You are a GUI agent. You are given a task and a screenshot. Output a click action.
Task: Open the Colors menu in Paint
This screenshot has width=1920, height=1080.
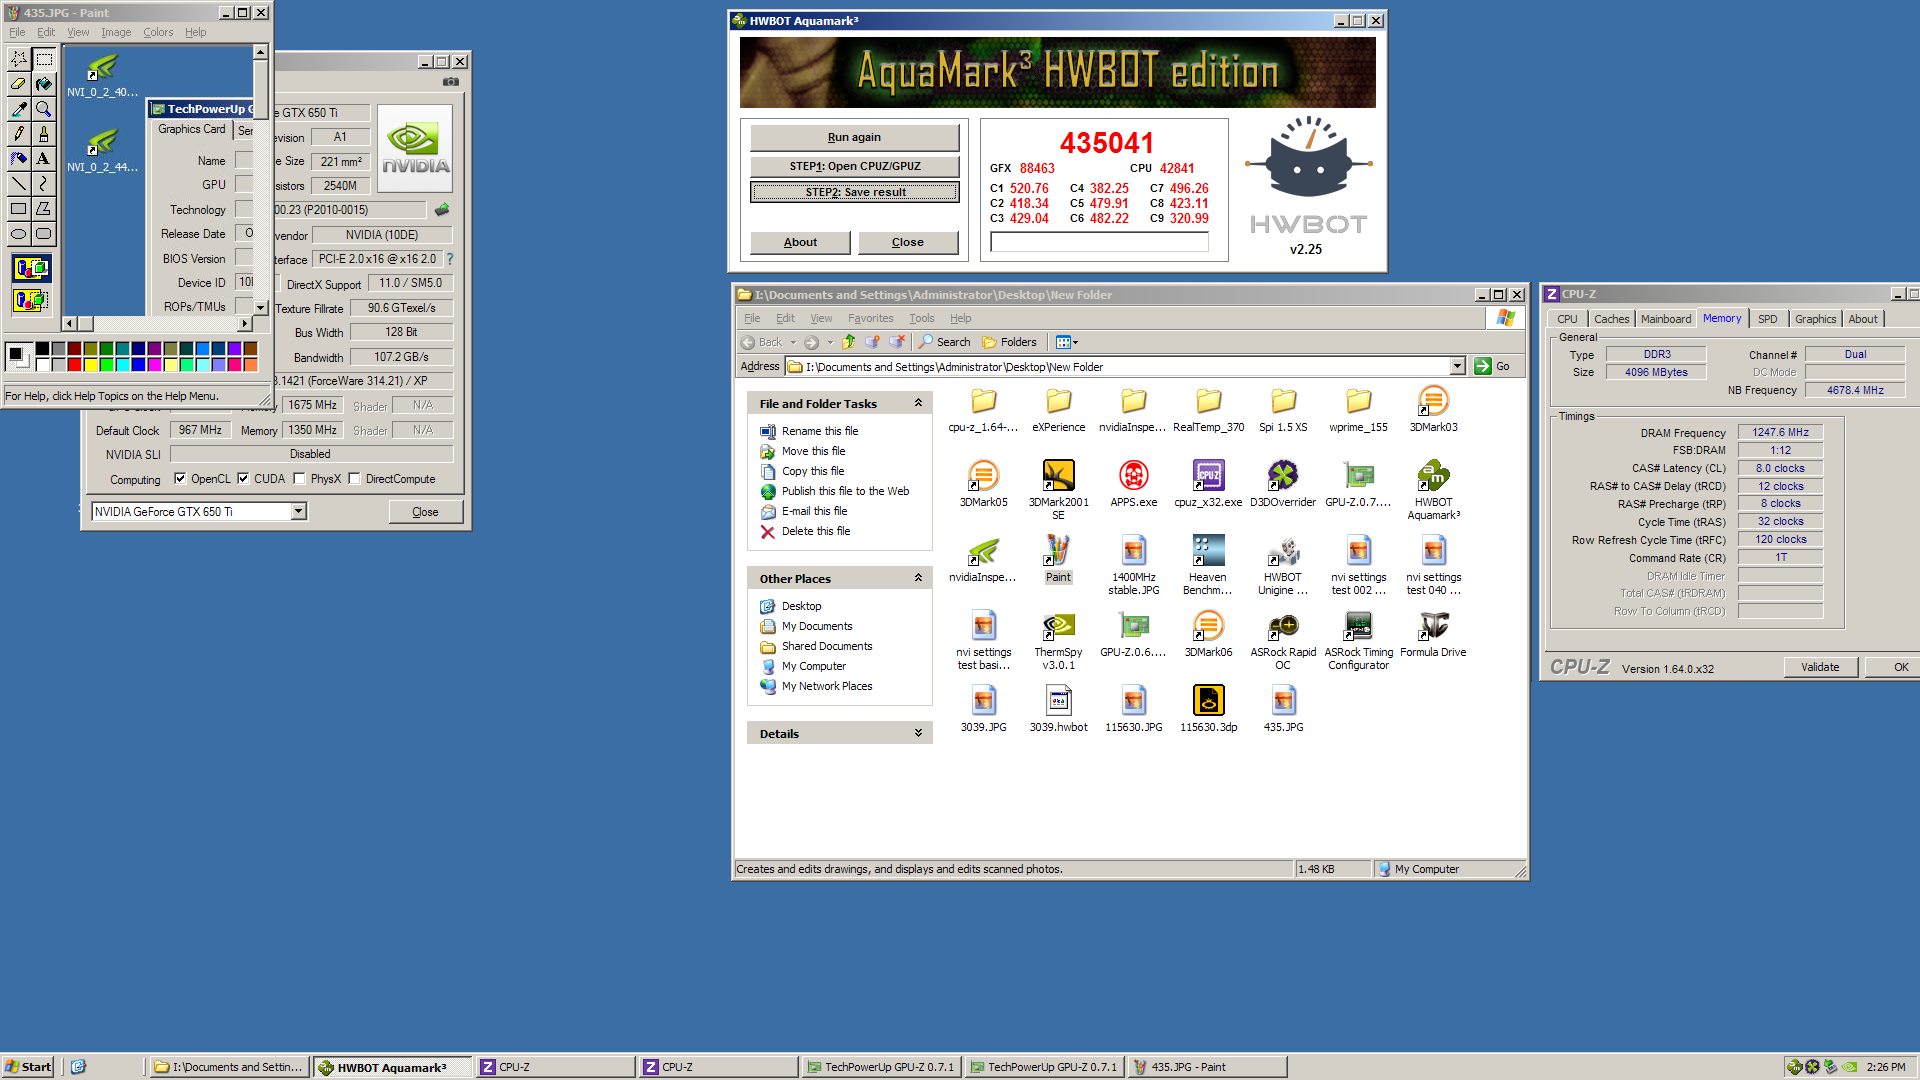[158, 32]
